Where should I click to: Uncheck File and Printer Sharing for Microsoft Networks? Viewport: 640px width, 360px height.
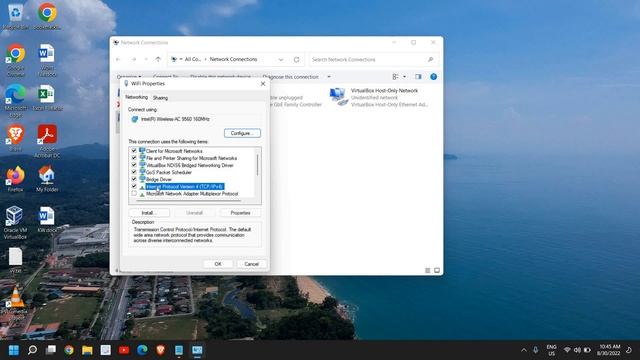[x=134, y=158]
